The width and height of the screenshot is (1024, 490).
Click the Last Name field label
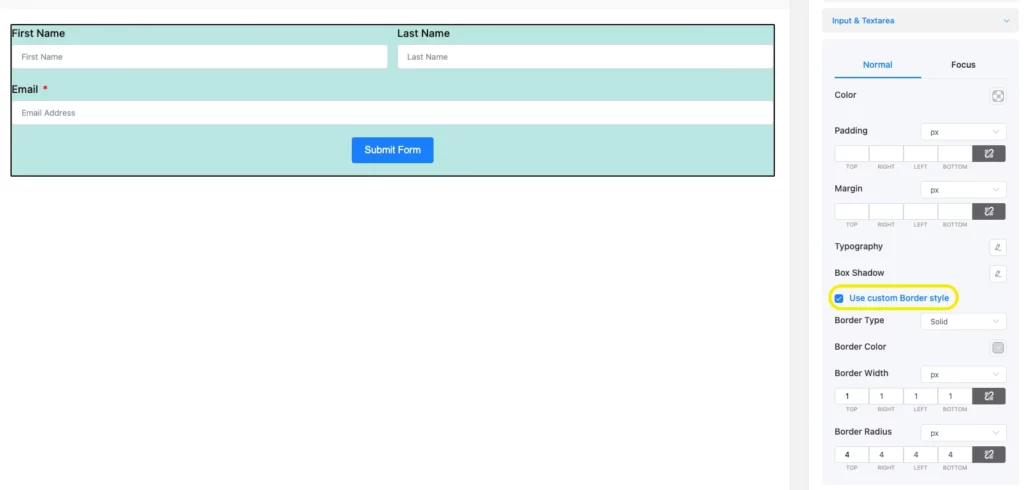tap(423, 33)
